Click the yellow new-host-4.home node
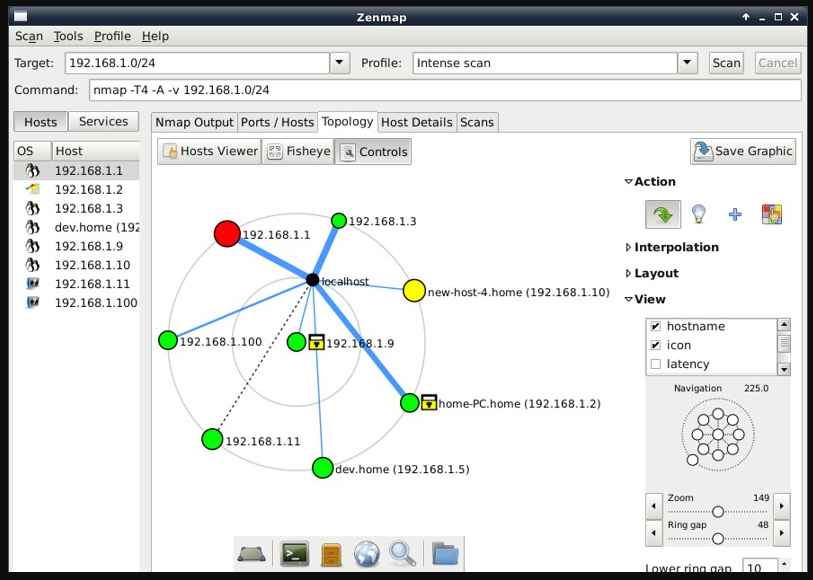 (x=414, y=291)
